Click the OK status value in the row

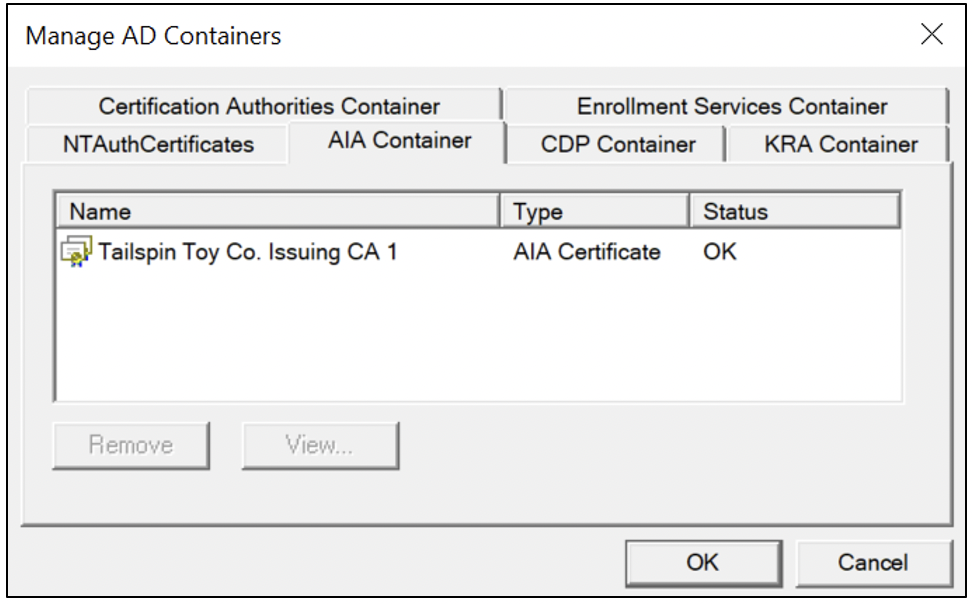pyautogui.click(x=720, y=252)
